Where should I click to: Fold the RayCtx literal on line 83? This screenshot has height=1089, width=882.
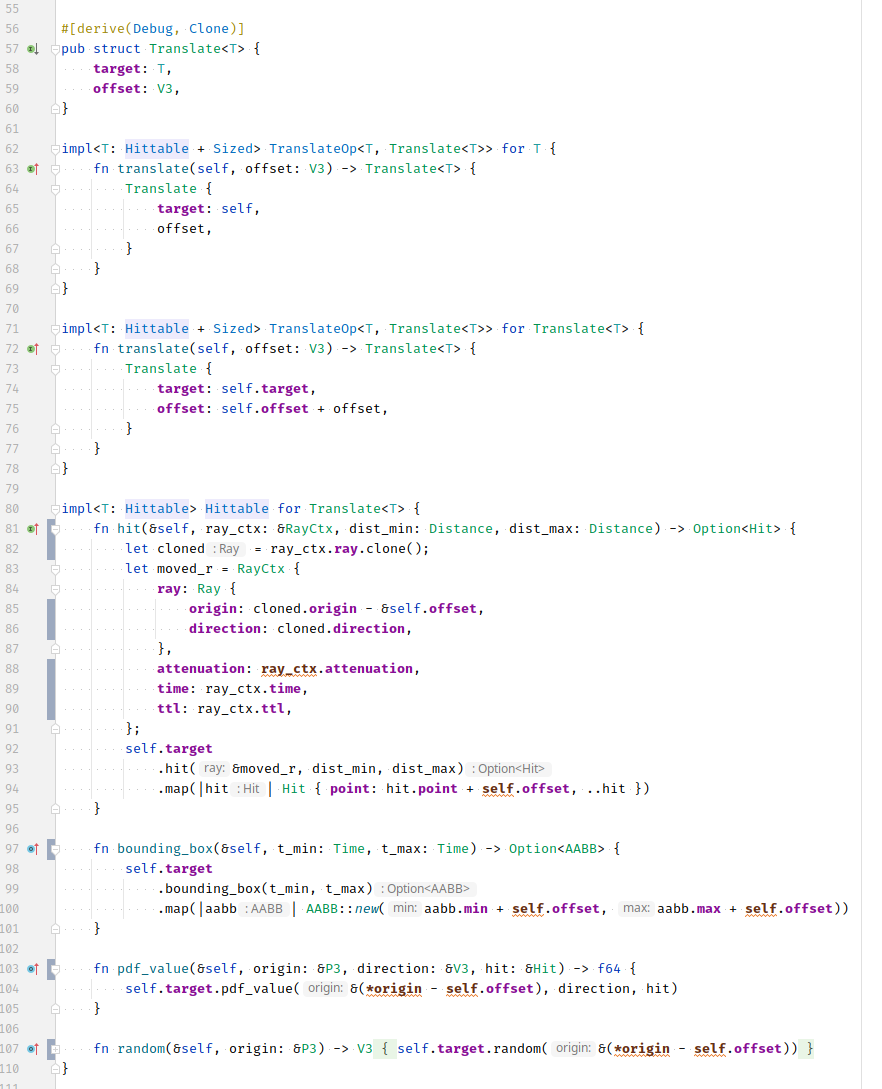pos(55,569)
